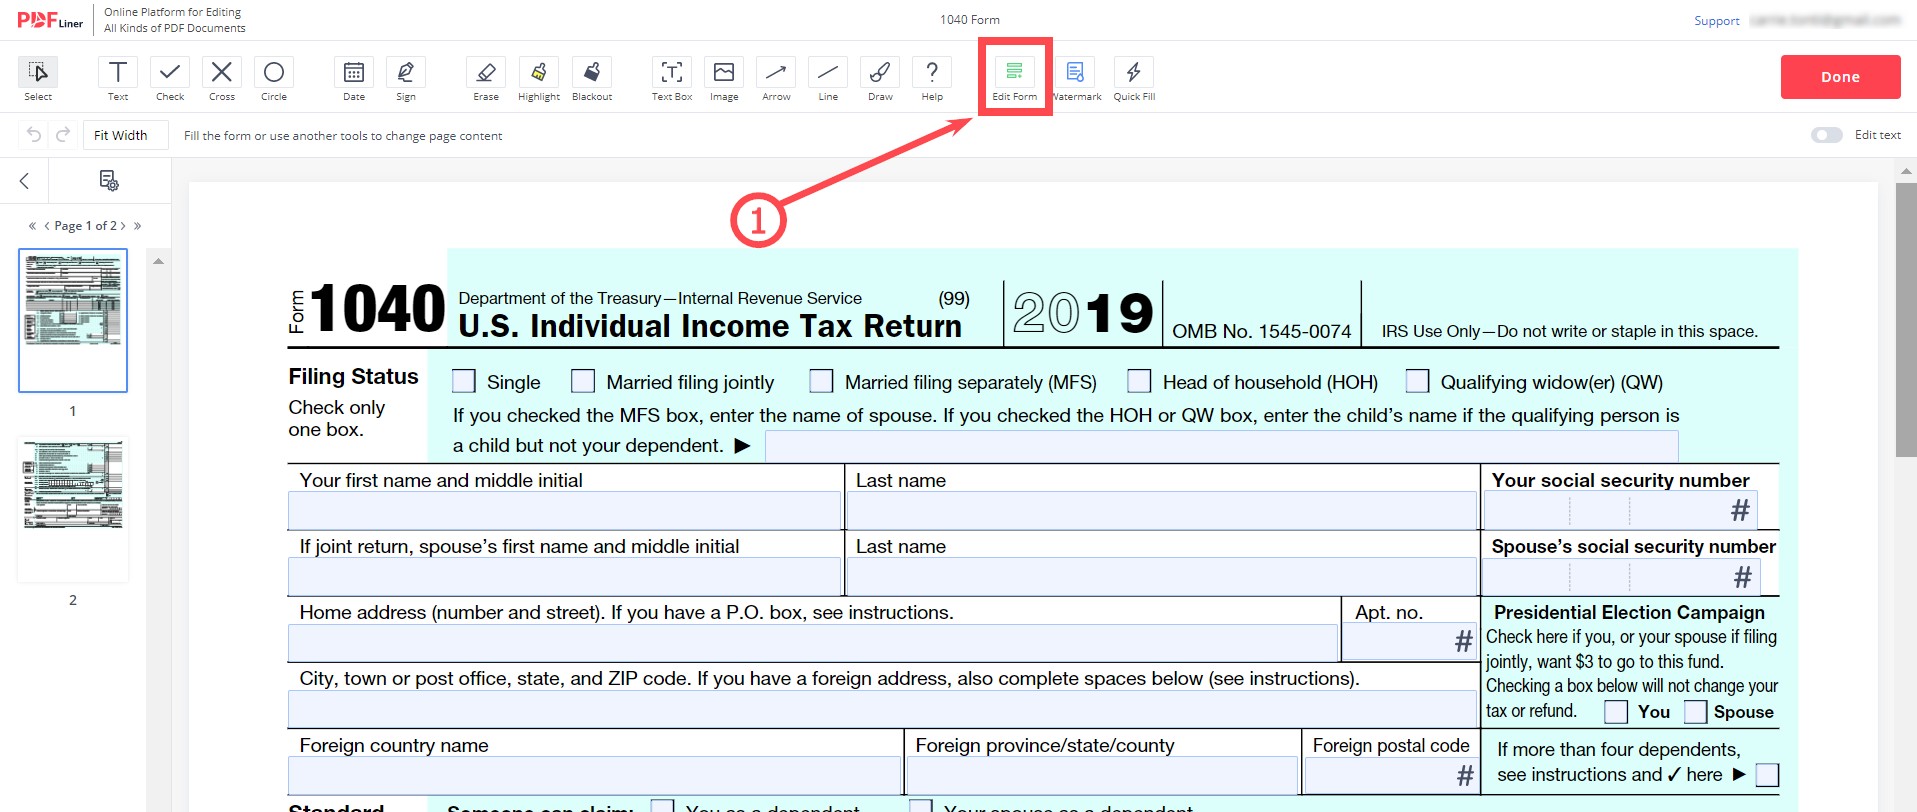Jump to last page arrow
This screenshot has width=1917, height=812.
tap(138, 226)
